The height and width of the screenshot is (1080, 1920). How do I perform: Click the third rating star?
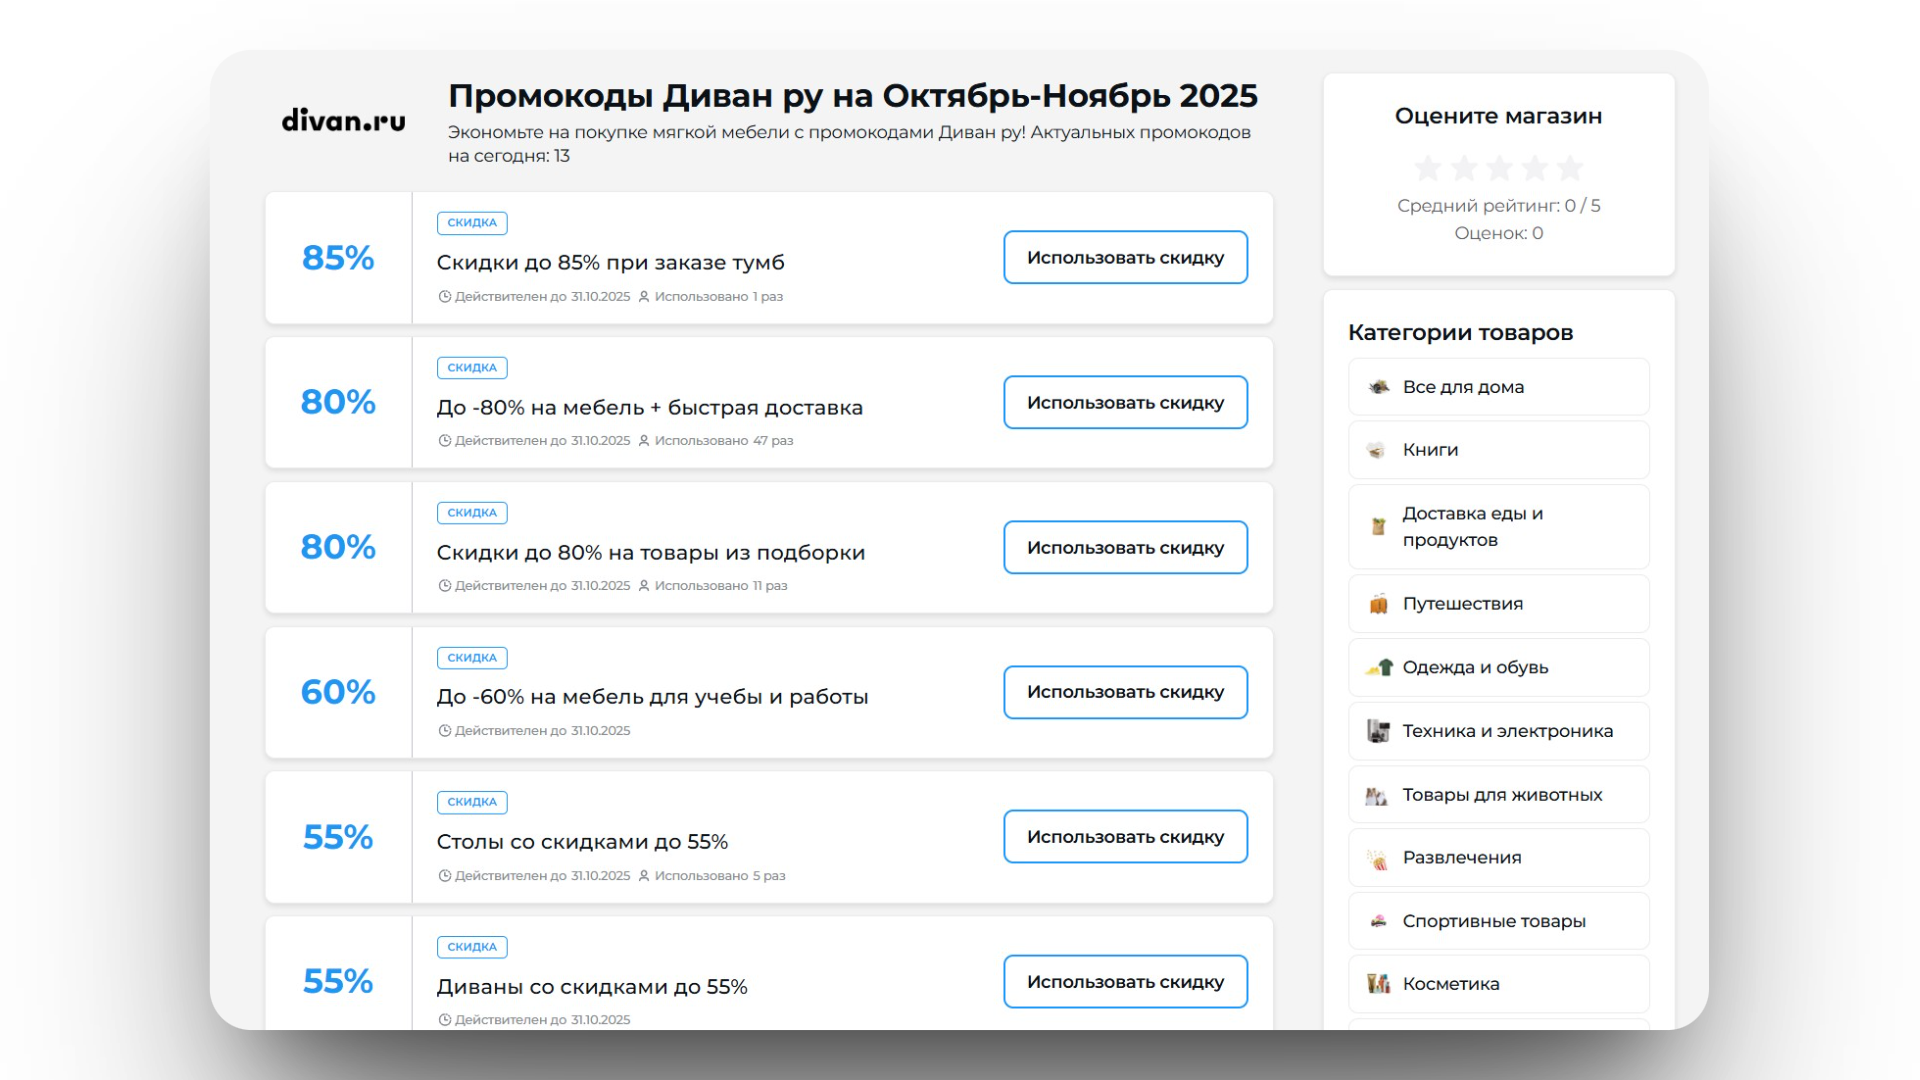point(1499,168)
